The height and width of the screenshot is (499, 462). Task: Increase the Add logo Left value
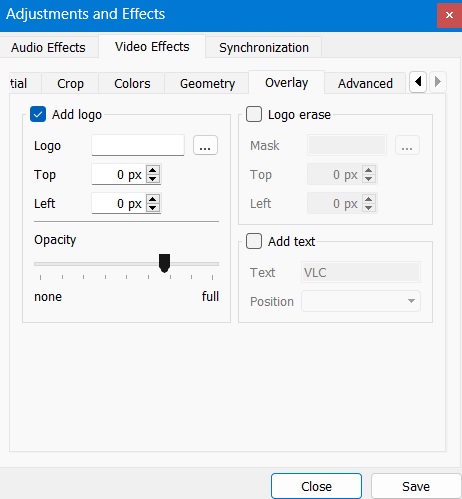(x=153, y=199)
